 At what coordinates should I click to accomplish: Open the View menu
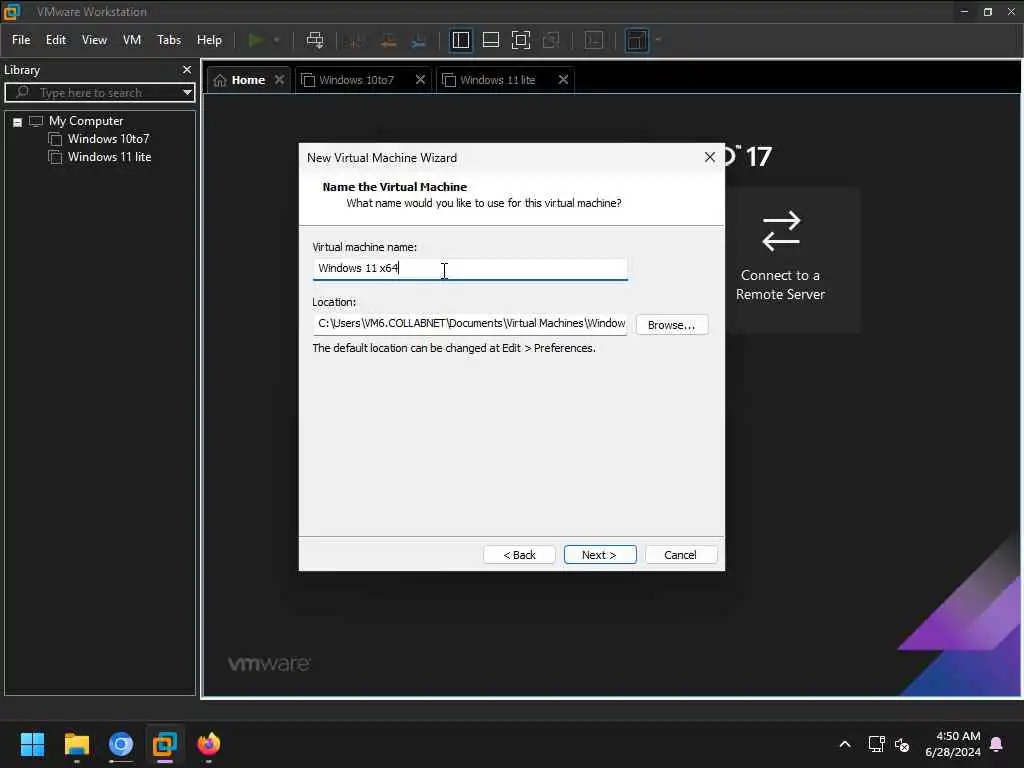[x=94, y=40]
